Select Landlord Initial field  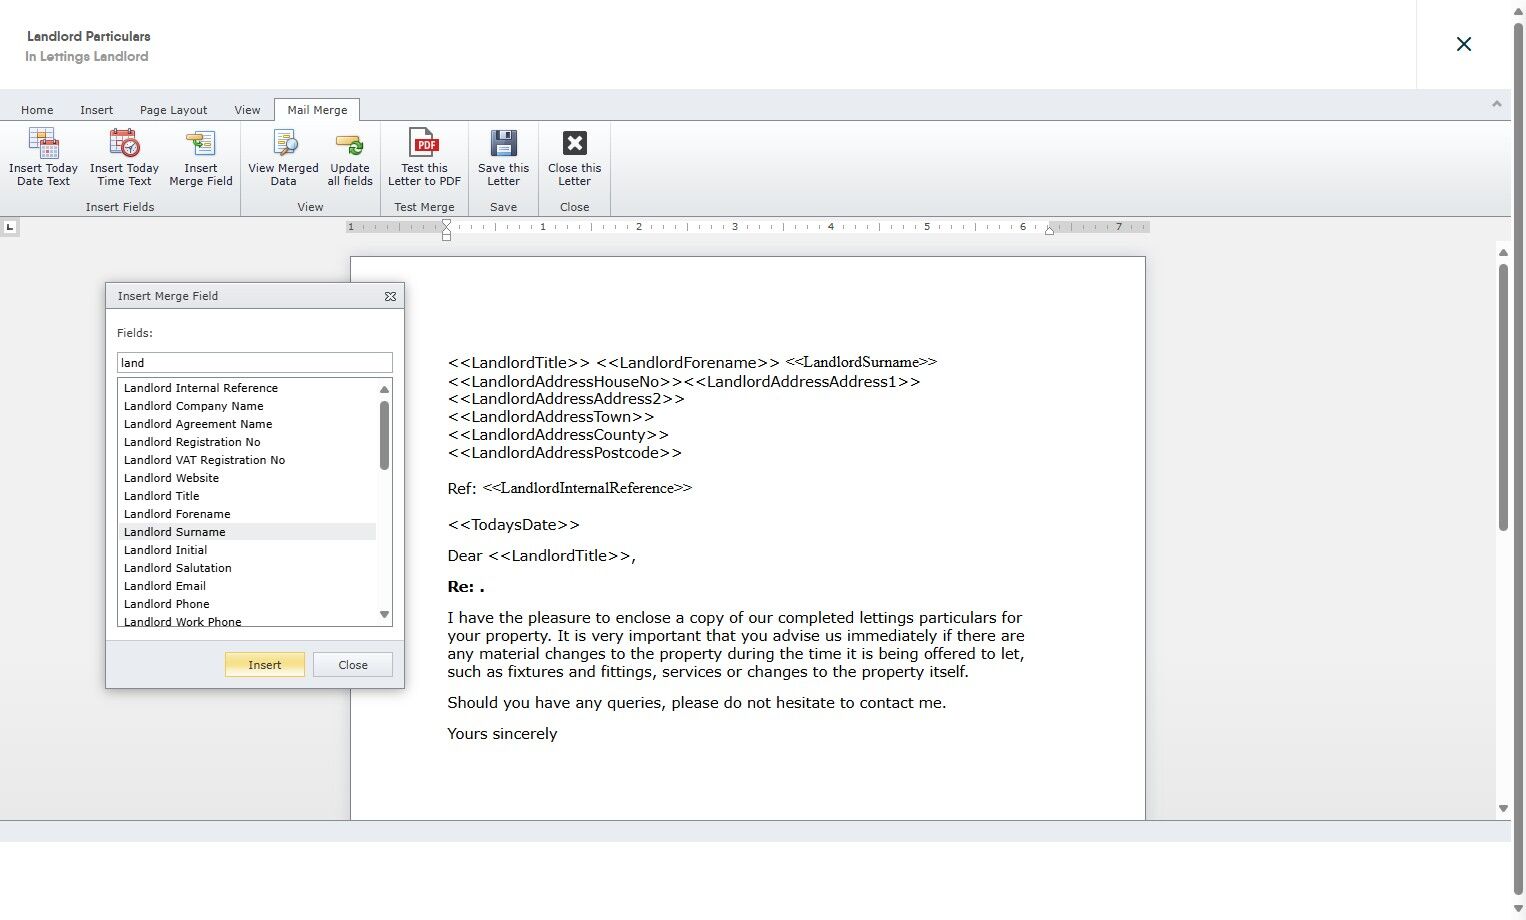247,550
